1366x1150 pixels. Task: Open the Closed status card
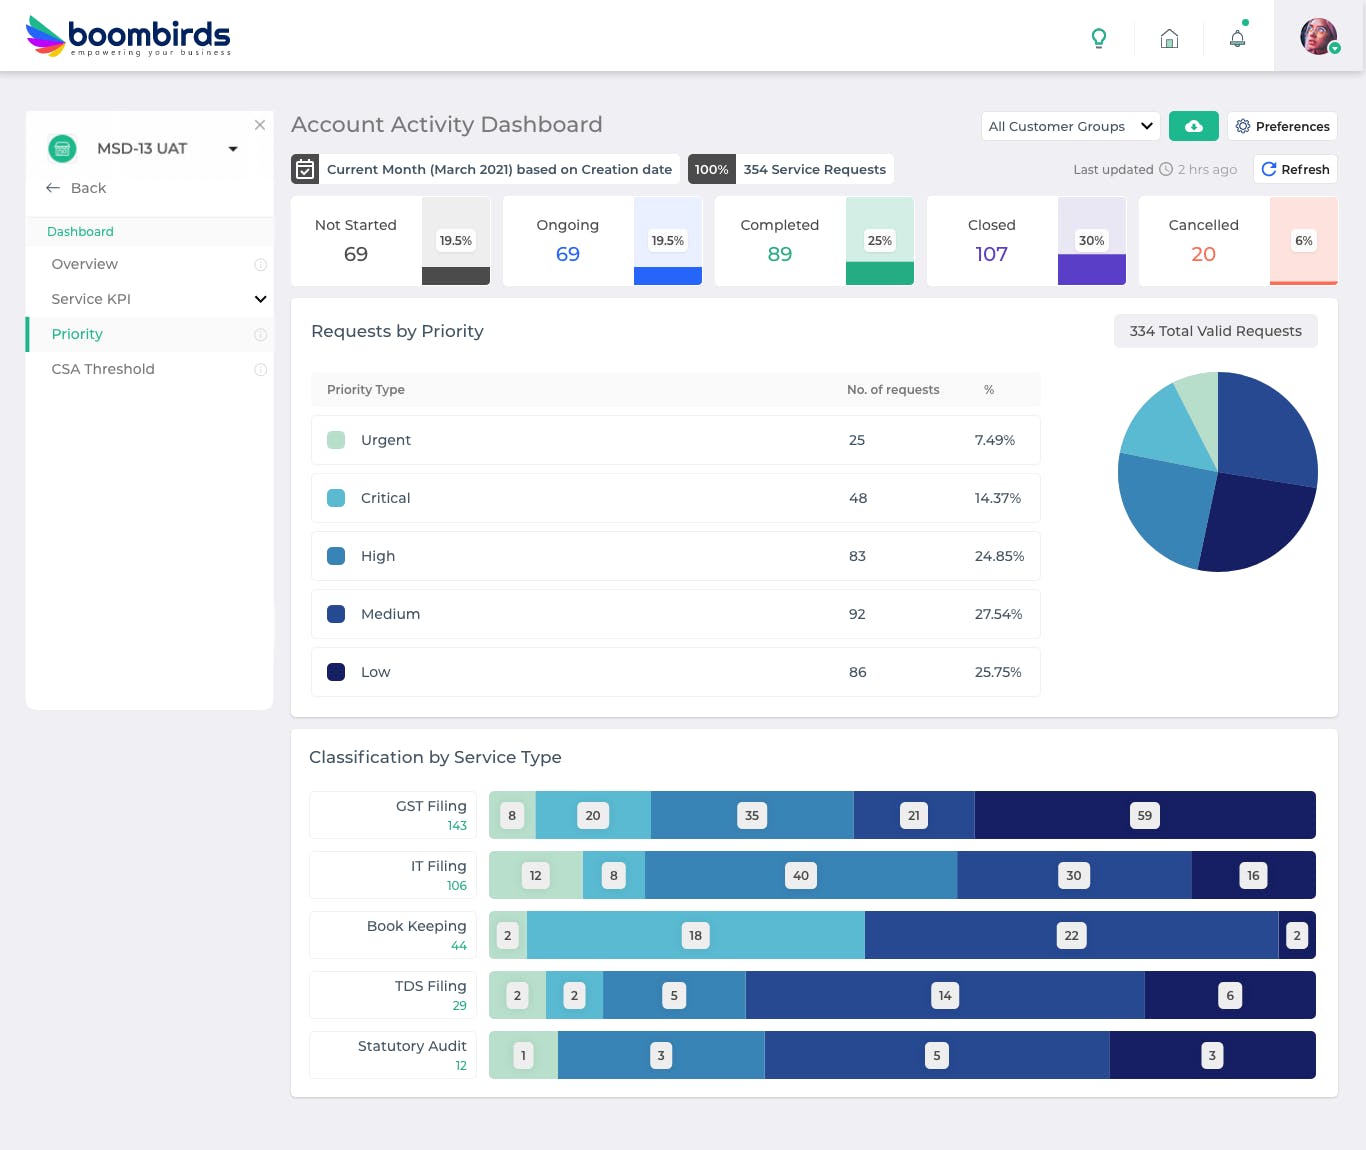click(1027, 241)
